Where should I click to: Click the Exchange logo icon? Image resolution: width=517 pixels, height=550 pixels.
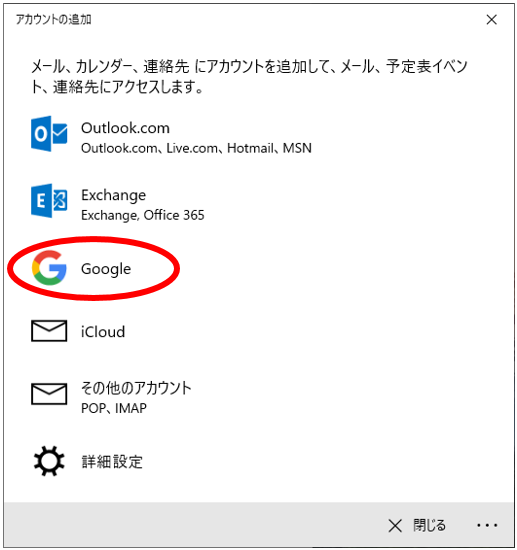[x=49, y=200]
